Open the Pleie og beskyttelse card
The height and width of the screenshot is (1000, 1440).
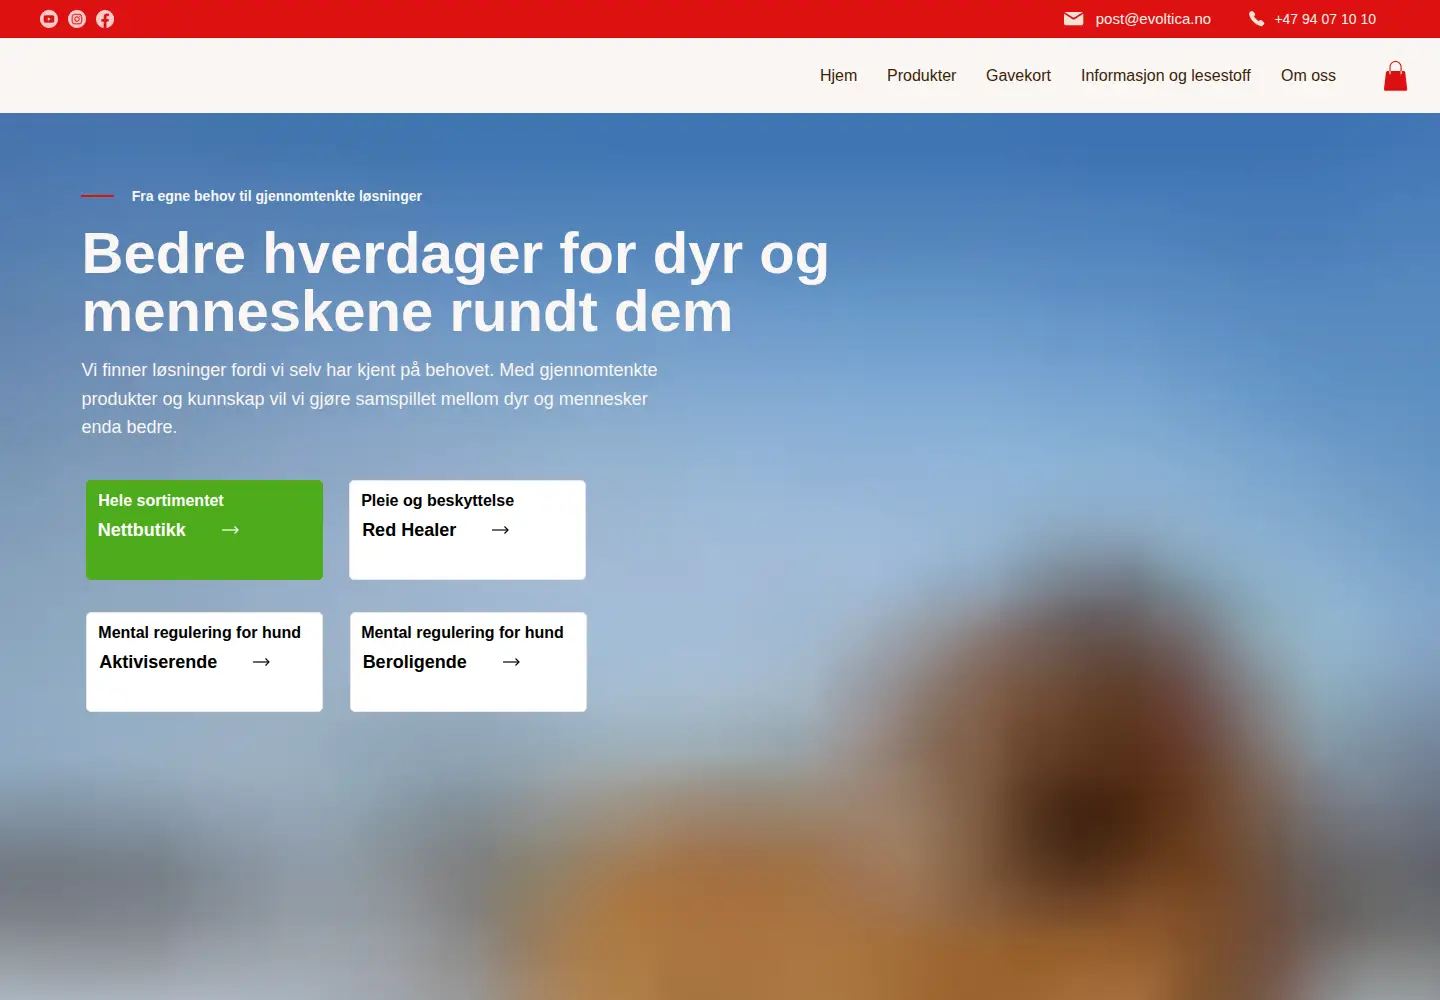[467, 530]
